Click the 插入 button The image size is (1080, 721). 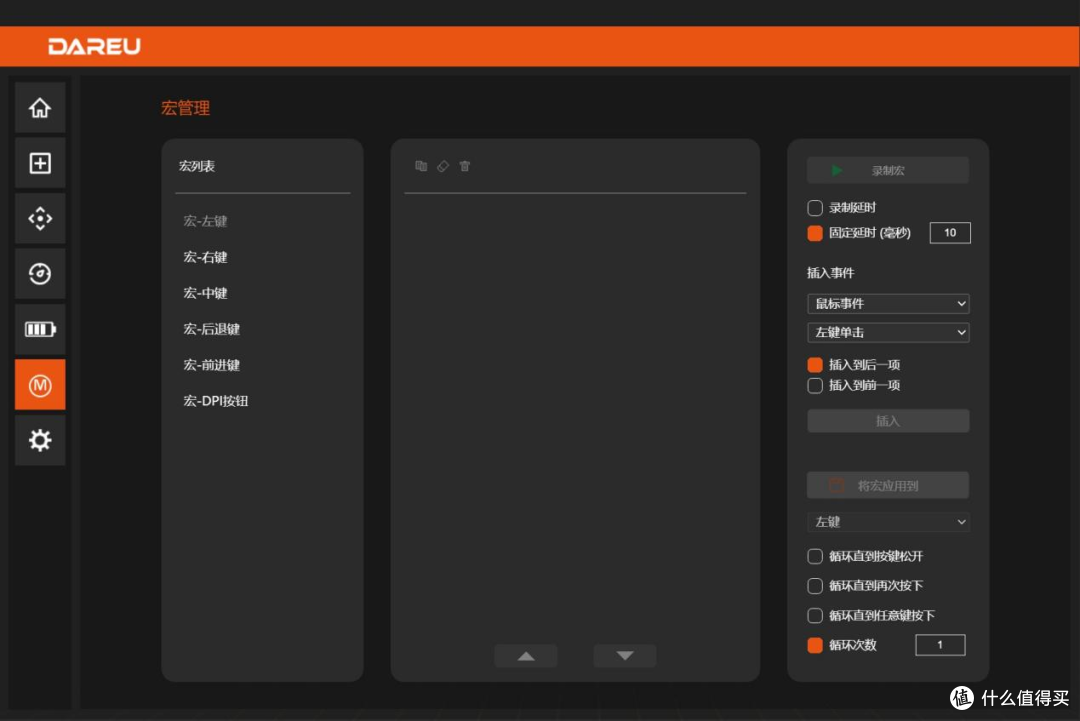pos(888,421)
